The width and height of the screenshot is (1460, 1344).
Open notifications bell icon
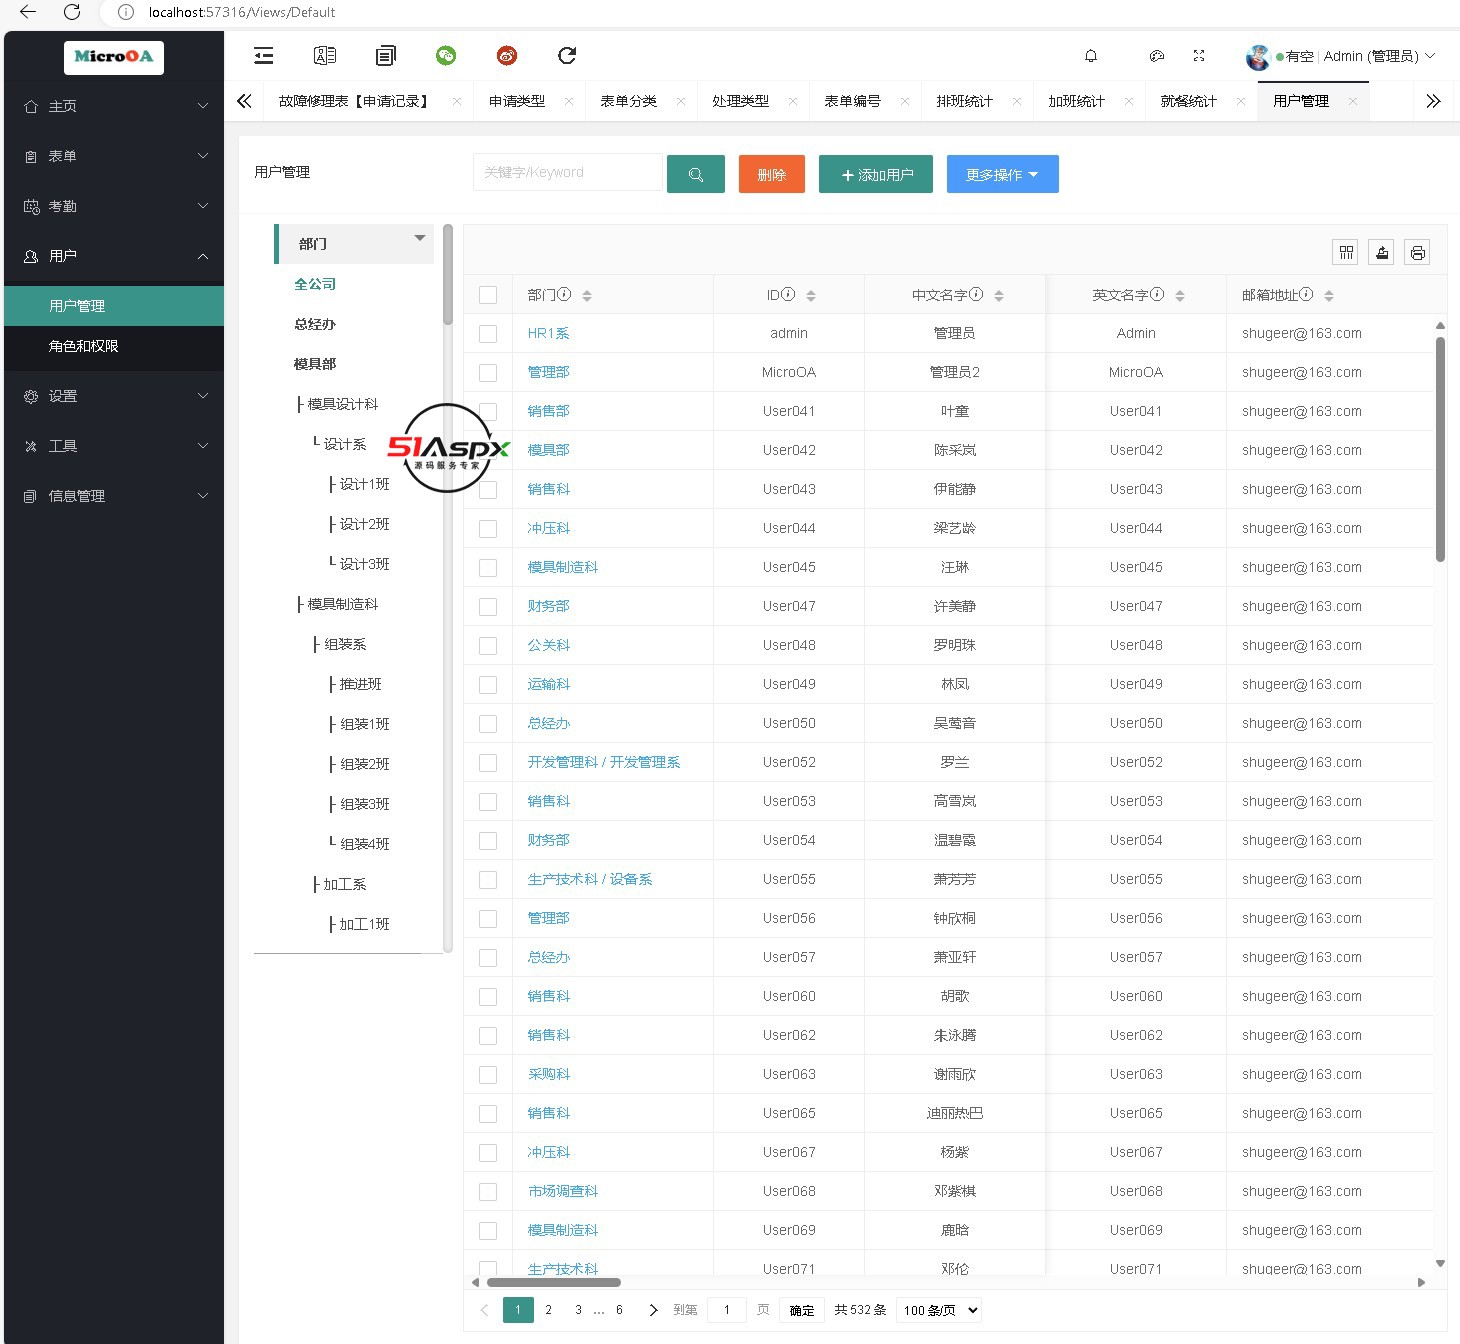tap(1091, 56)
